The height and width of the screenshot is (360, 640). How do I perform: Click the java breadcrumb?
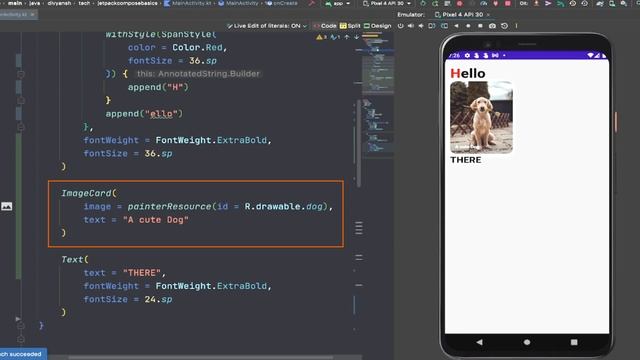click(35, 3)
